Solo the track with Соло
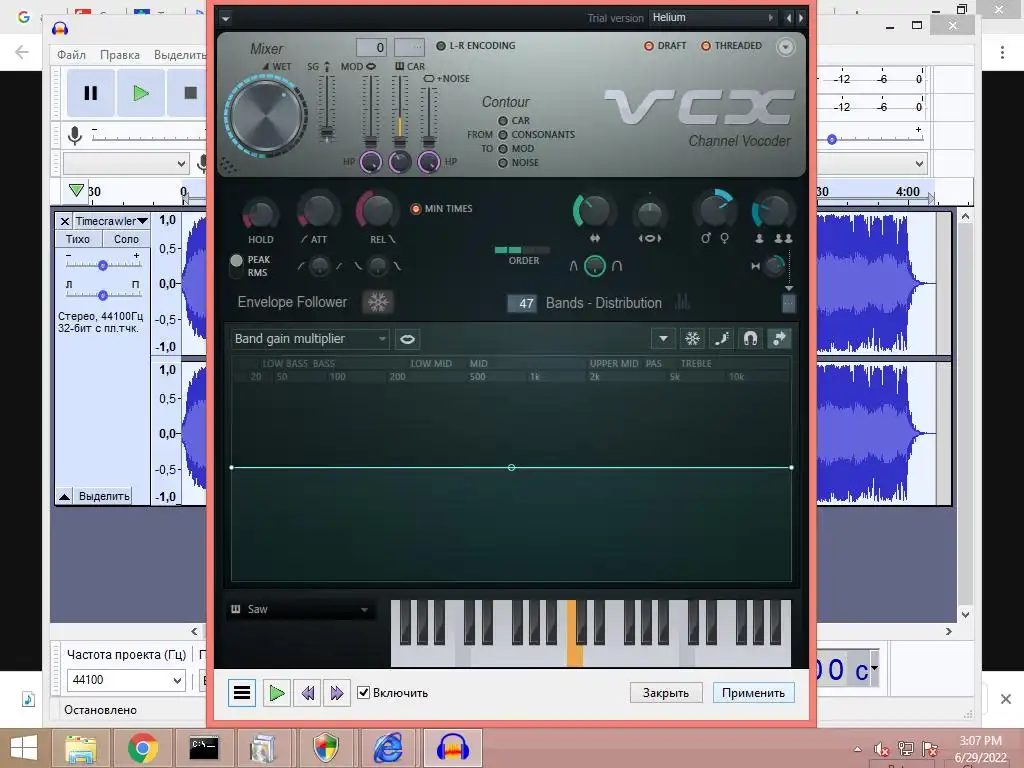 (126, 239)
